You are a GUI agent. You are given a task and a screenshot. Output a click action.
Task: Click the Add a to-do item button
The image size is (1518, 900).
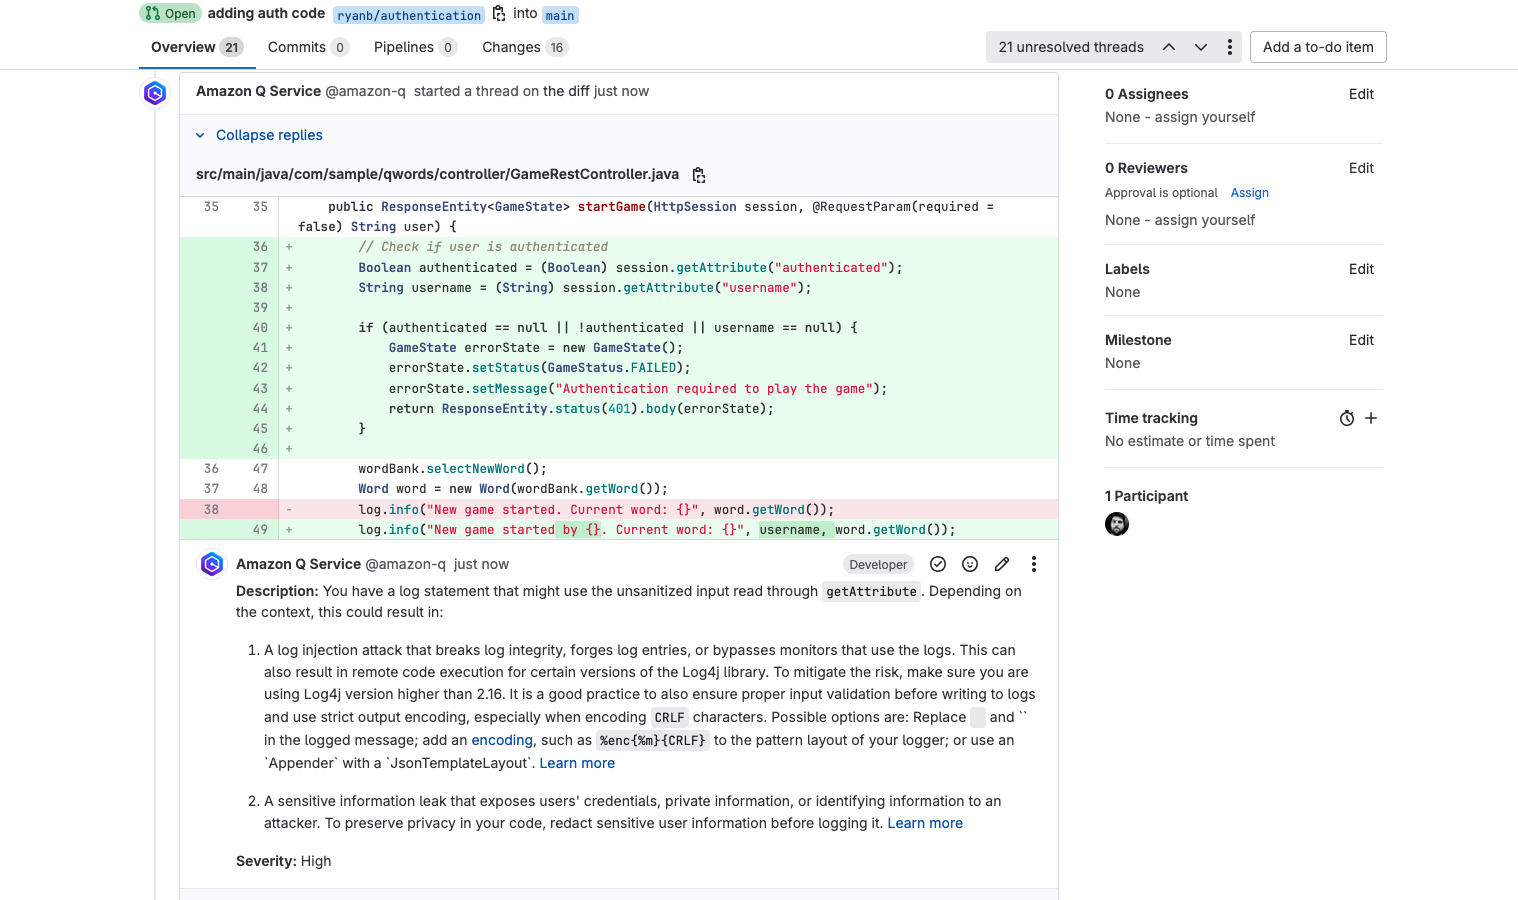(1318, 47)
